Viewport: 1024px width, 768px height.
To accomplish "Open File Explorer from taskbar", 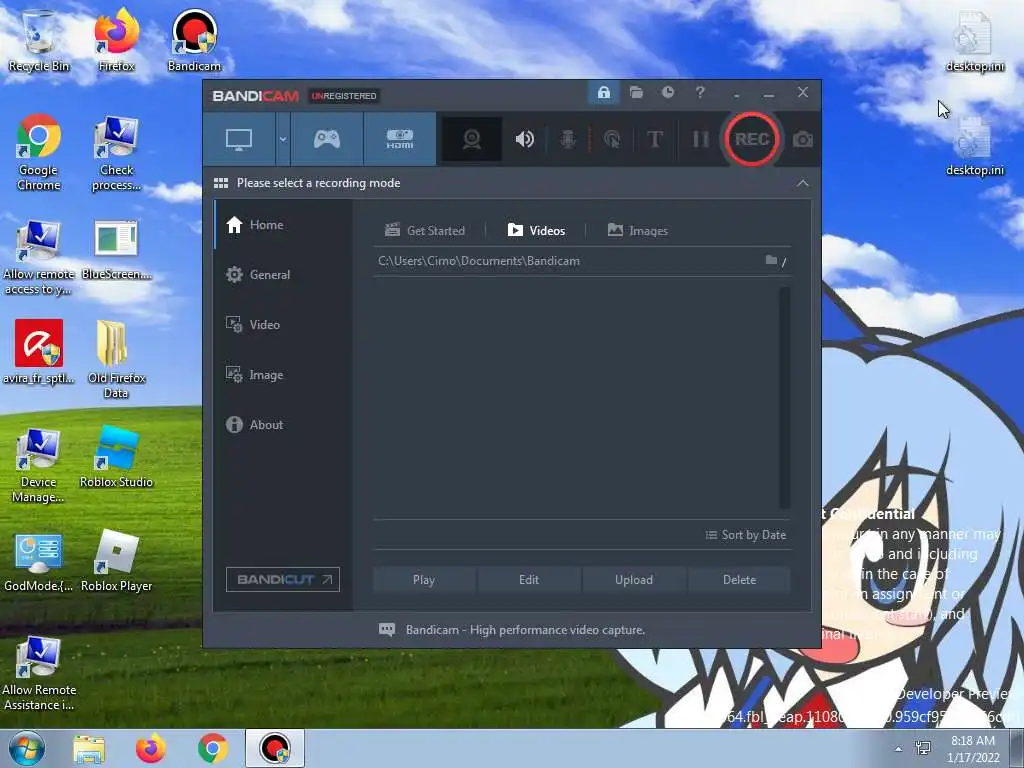I will pyautogui.click(x=89, y=748).
